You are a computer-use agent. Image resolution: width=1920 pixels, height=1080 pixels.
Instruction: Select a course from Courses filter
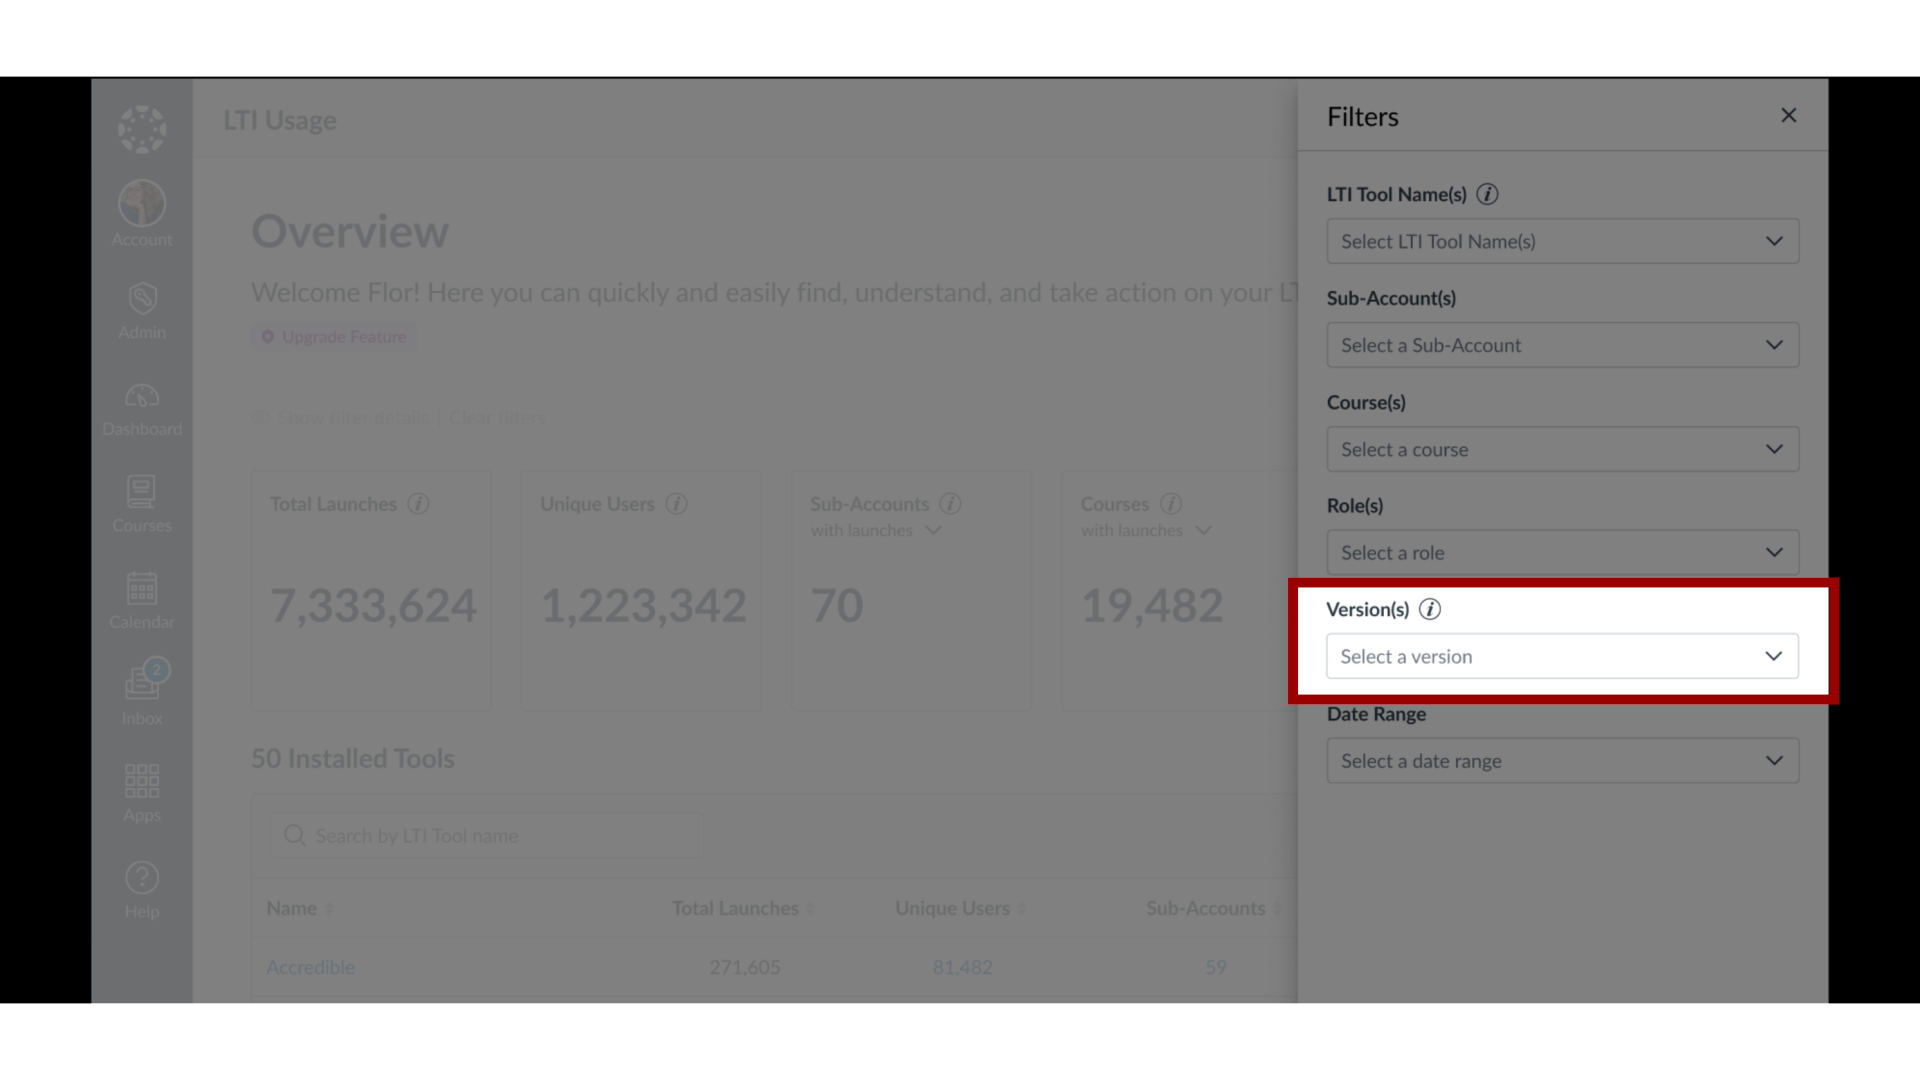(x=1563, y=448)
